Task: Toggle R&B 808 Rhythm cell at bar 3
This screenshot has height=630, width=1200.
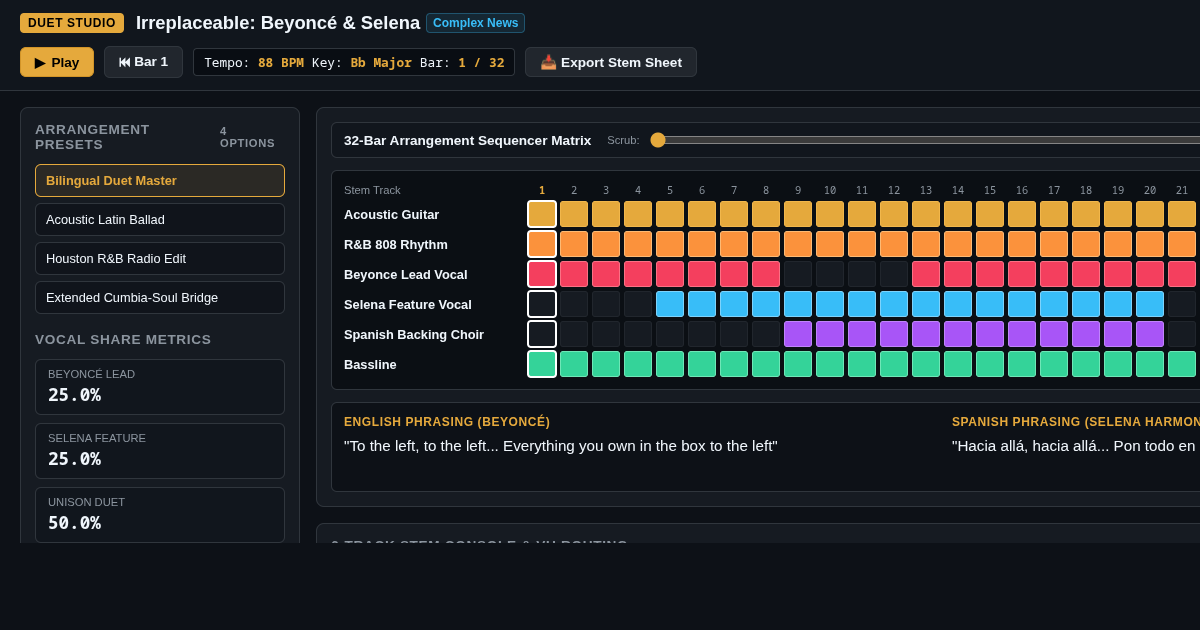Action: [606, 244]
